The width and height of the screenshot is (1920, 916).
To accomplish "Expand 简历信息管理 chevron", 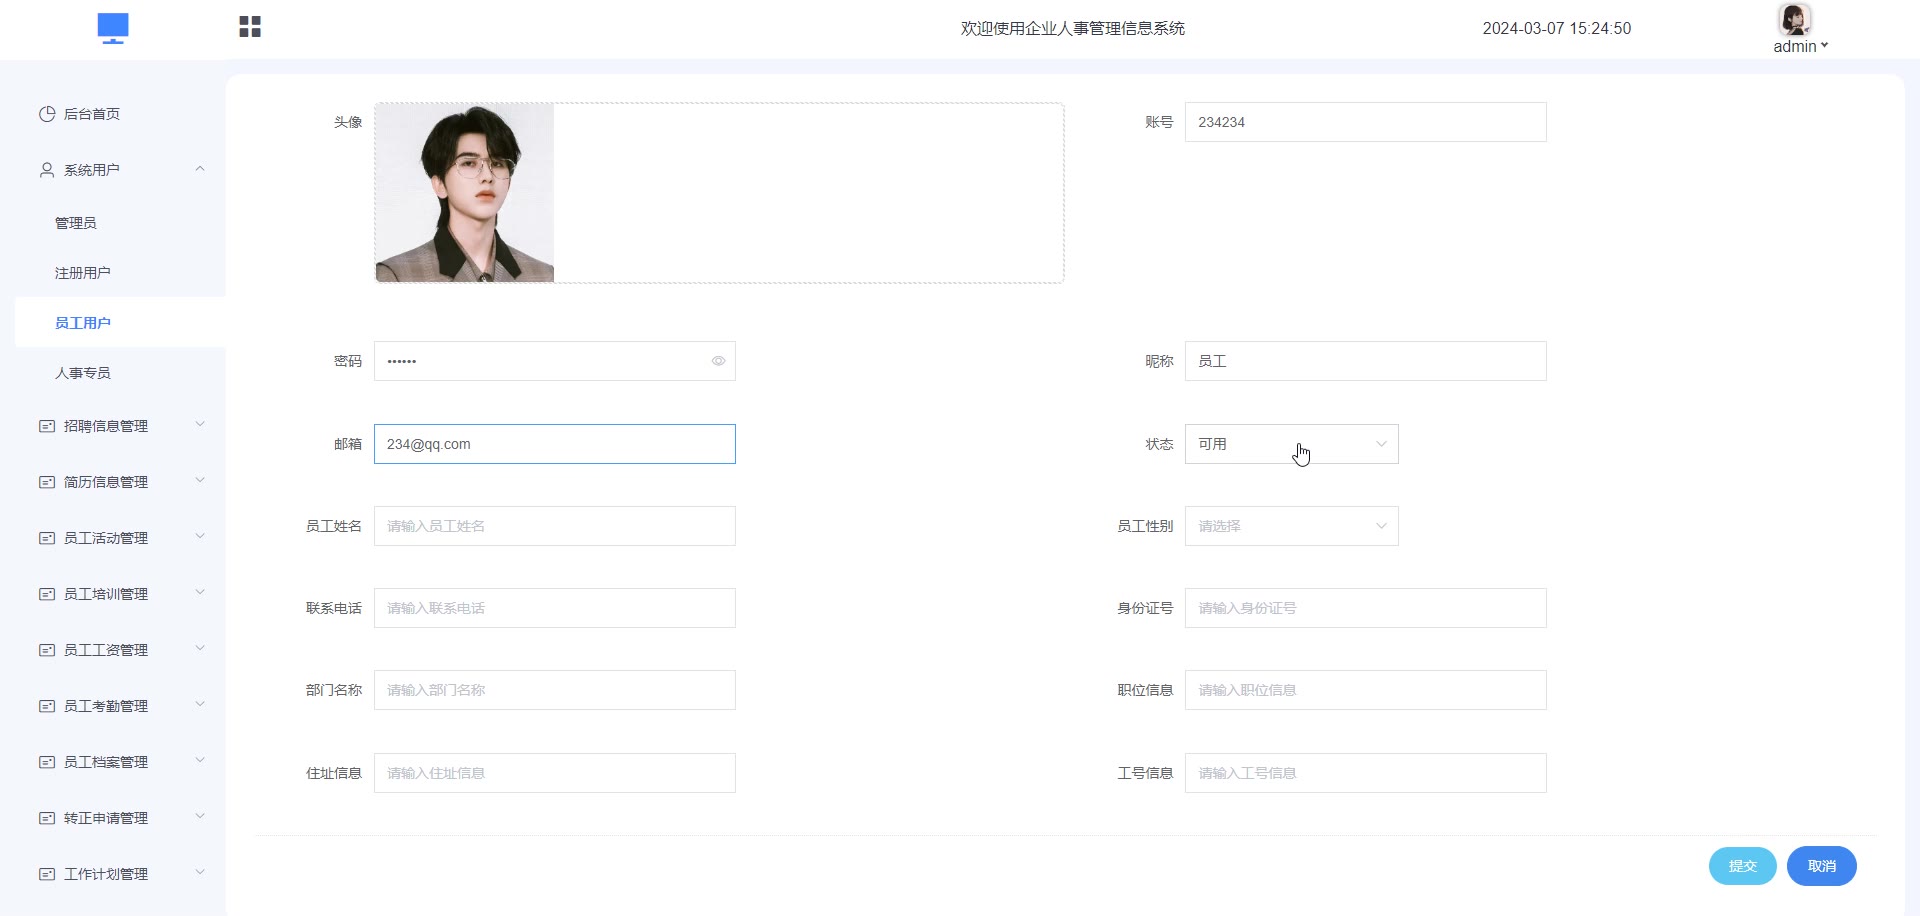I will pos(200,481).
